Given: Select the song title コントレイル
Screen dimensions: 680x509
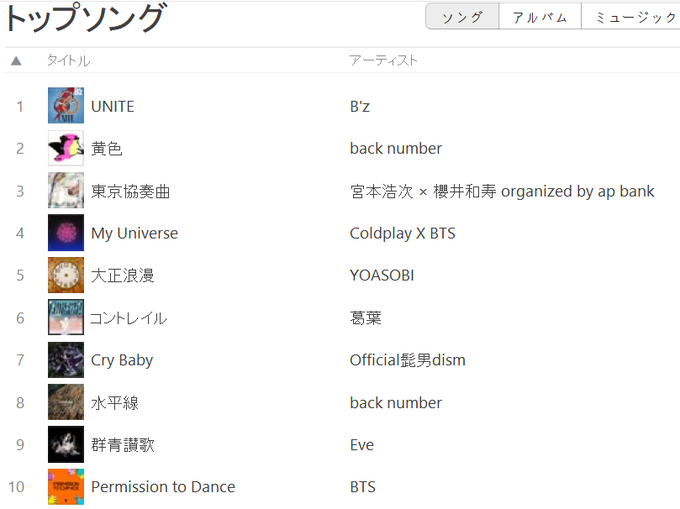Looking at the screenshot, I should 128,318.
